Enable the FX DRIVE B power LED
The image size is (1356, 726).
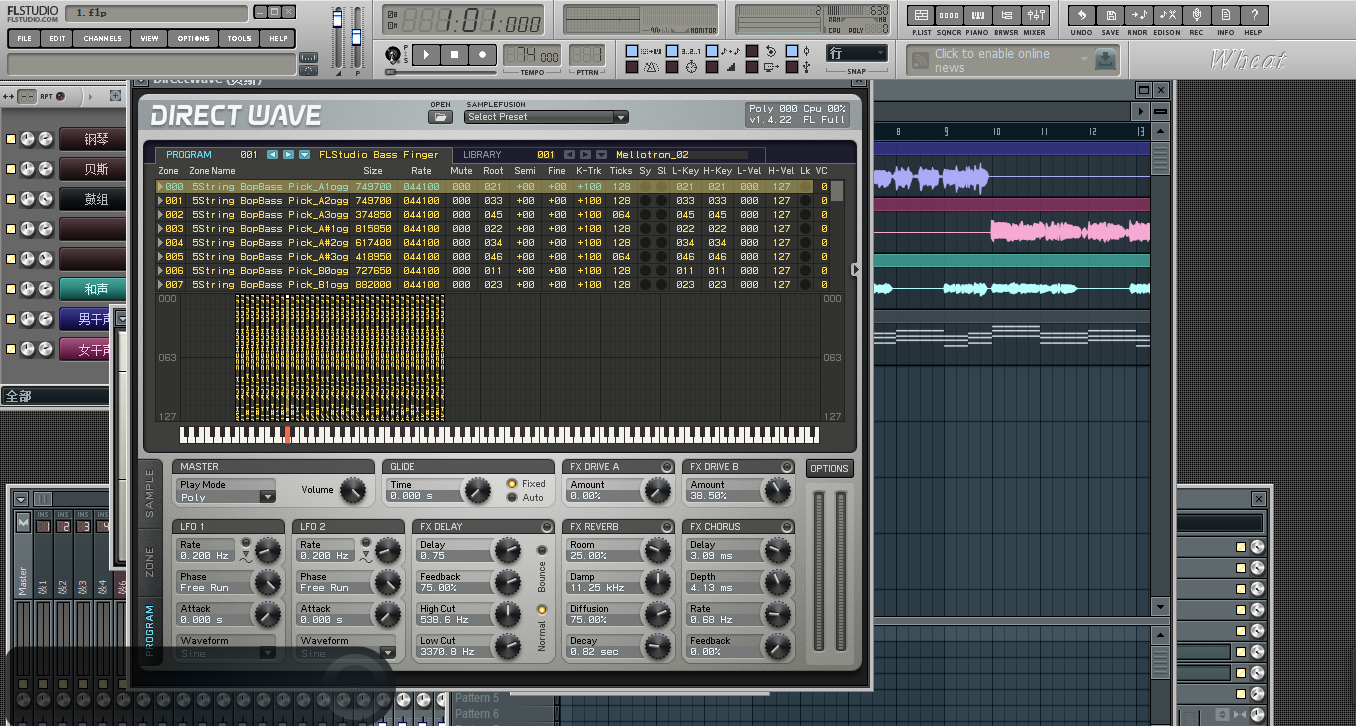pyautogui.click(x=787, y=467)
